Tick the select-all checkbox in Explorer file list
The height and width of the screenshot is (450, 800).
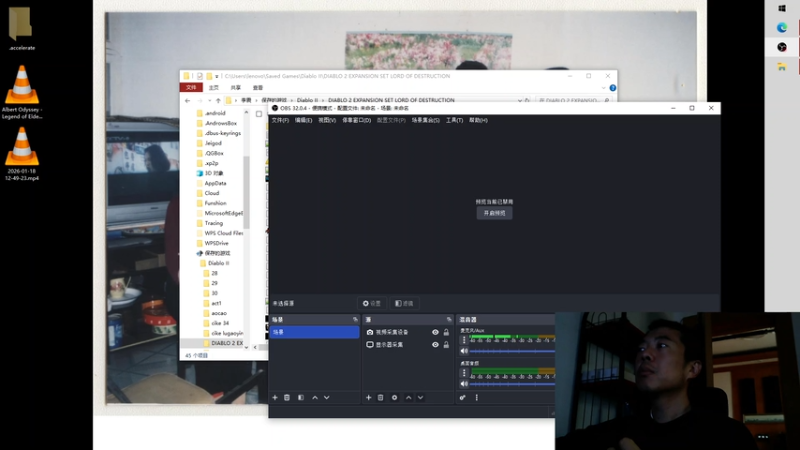click(259, 114)
